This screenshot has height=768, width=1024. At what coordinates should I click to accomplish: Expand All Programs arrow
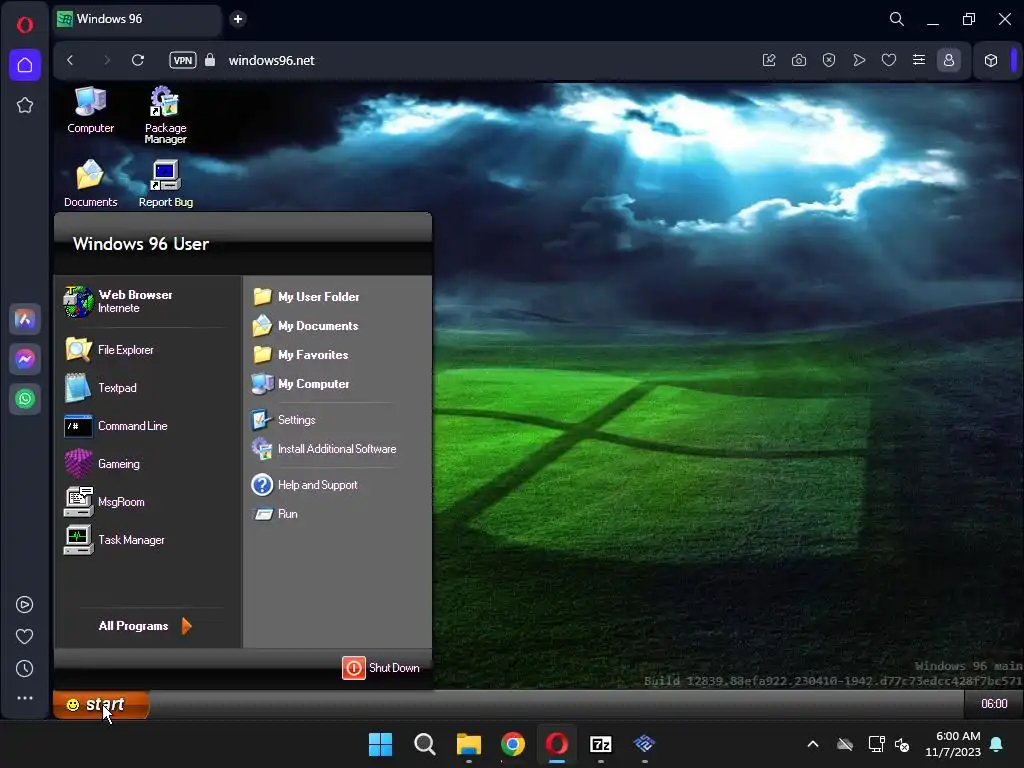[x=187, y=626]
